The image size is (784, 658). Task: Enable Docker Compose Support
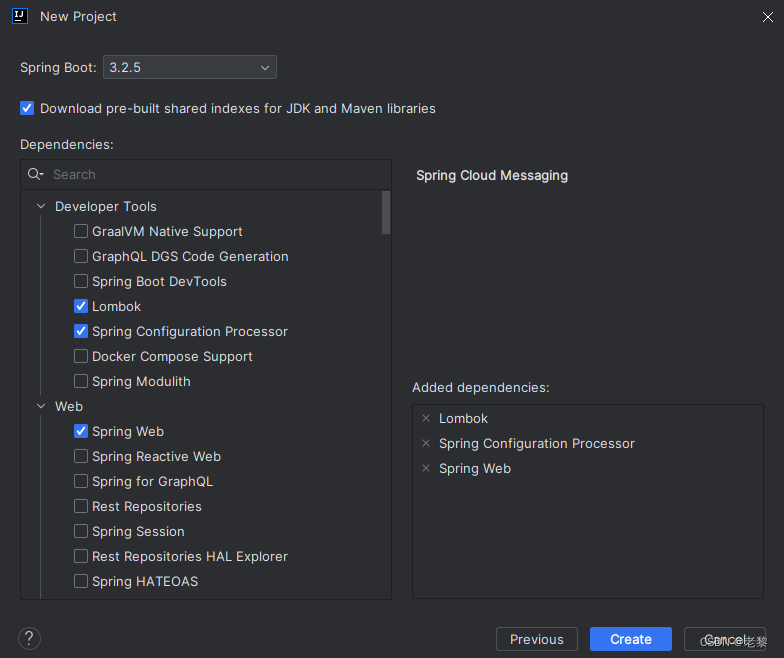[x=80, y=356]
